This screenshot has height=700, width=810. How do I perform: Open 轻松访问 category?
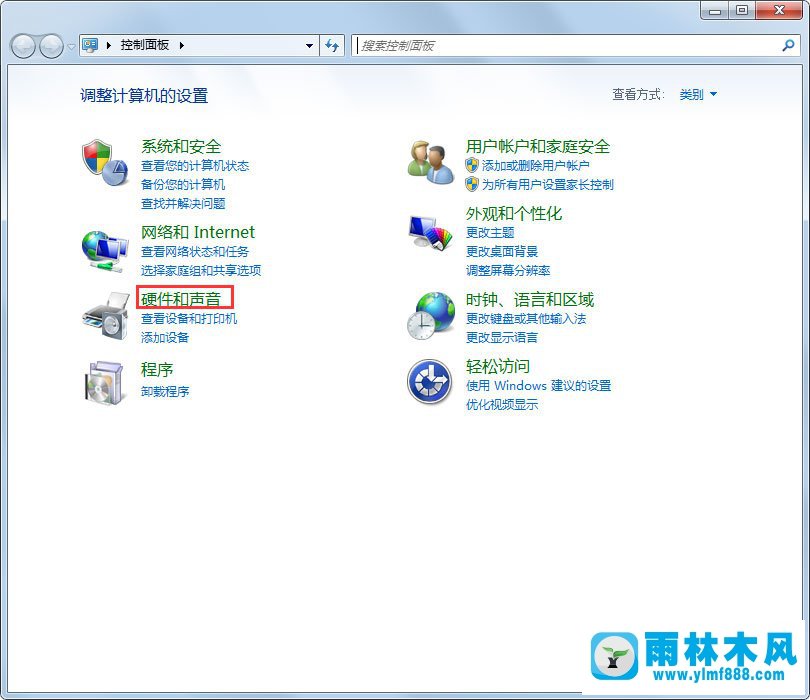(x=497, y=366)
